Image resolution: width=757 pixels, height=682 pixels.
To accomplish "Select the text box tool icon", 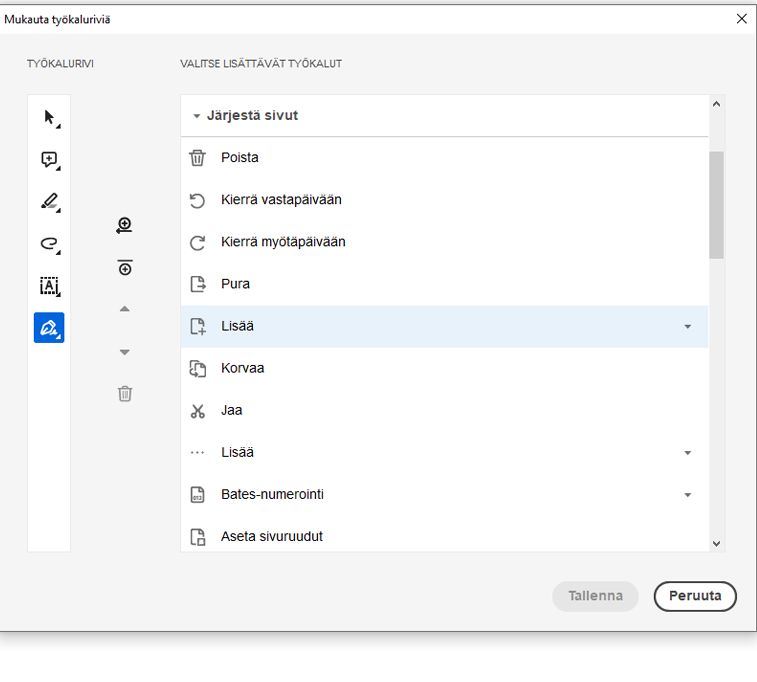I will click(49, 286).
